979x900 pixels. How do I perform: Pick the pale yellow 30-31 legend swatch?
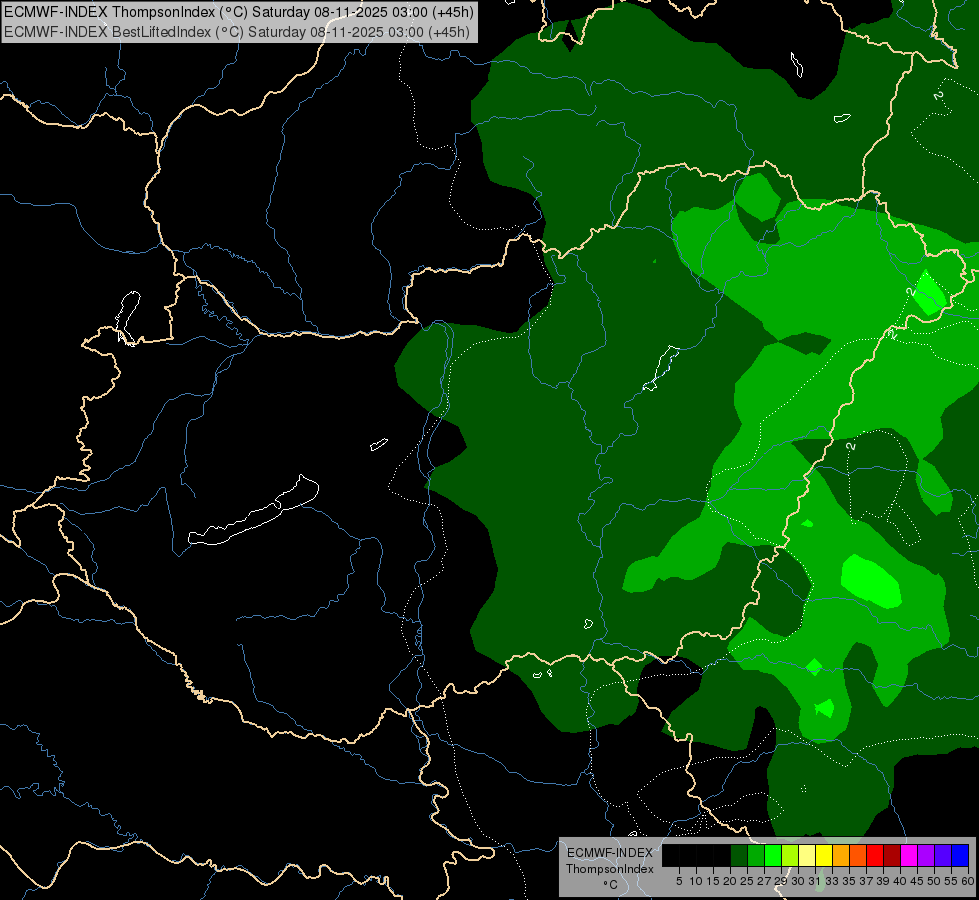coord(807,856)
